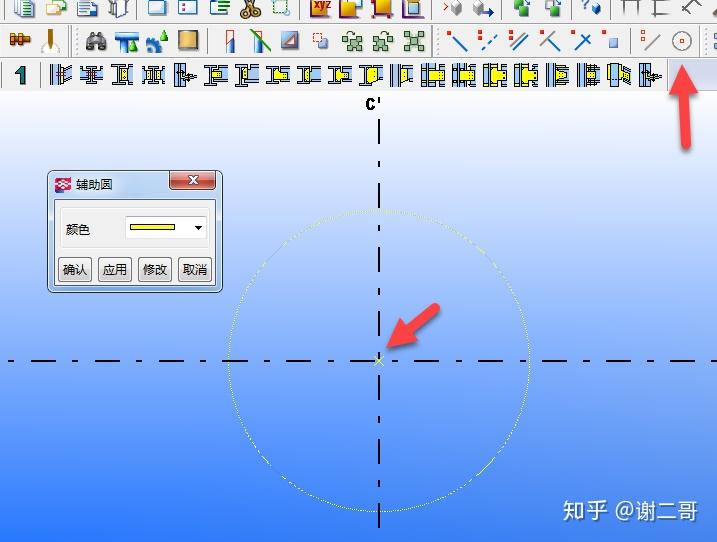Image resolution: width=717 pixels, height=542 pixels.
Task: Click the beam splice icon with red bolts
Action: tap(91, 75)
